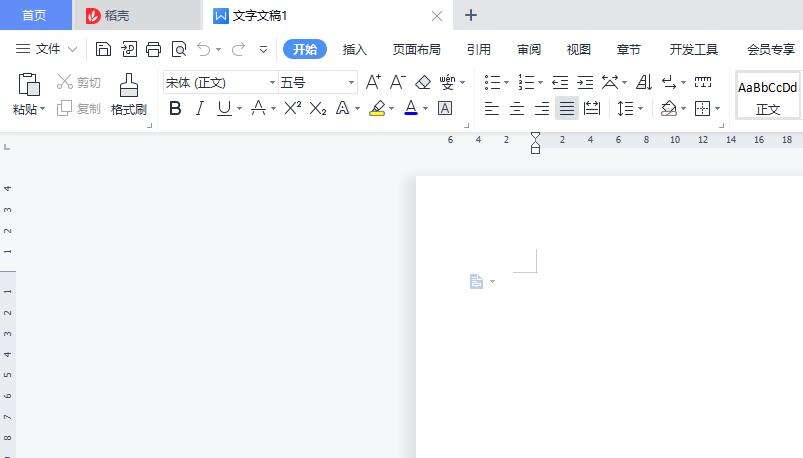Increase font size with A+ icon

[373, 82]
